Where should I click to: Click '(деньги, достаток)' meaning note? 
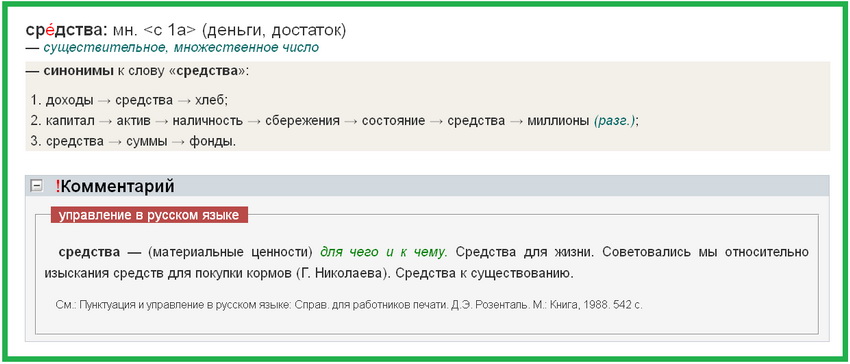275,30
